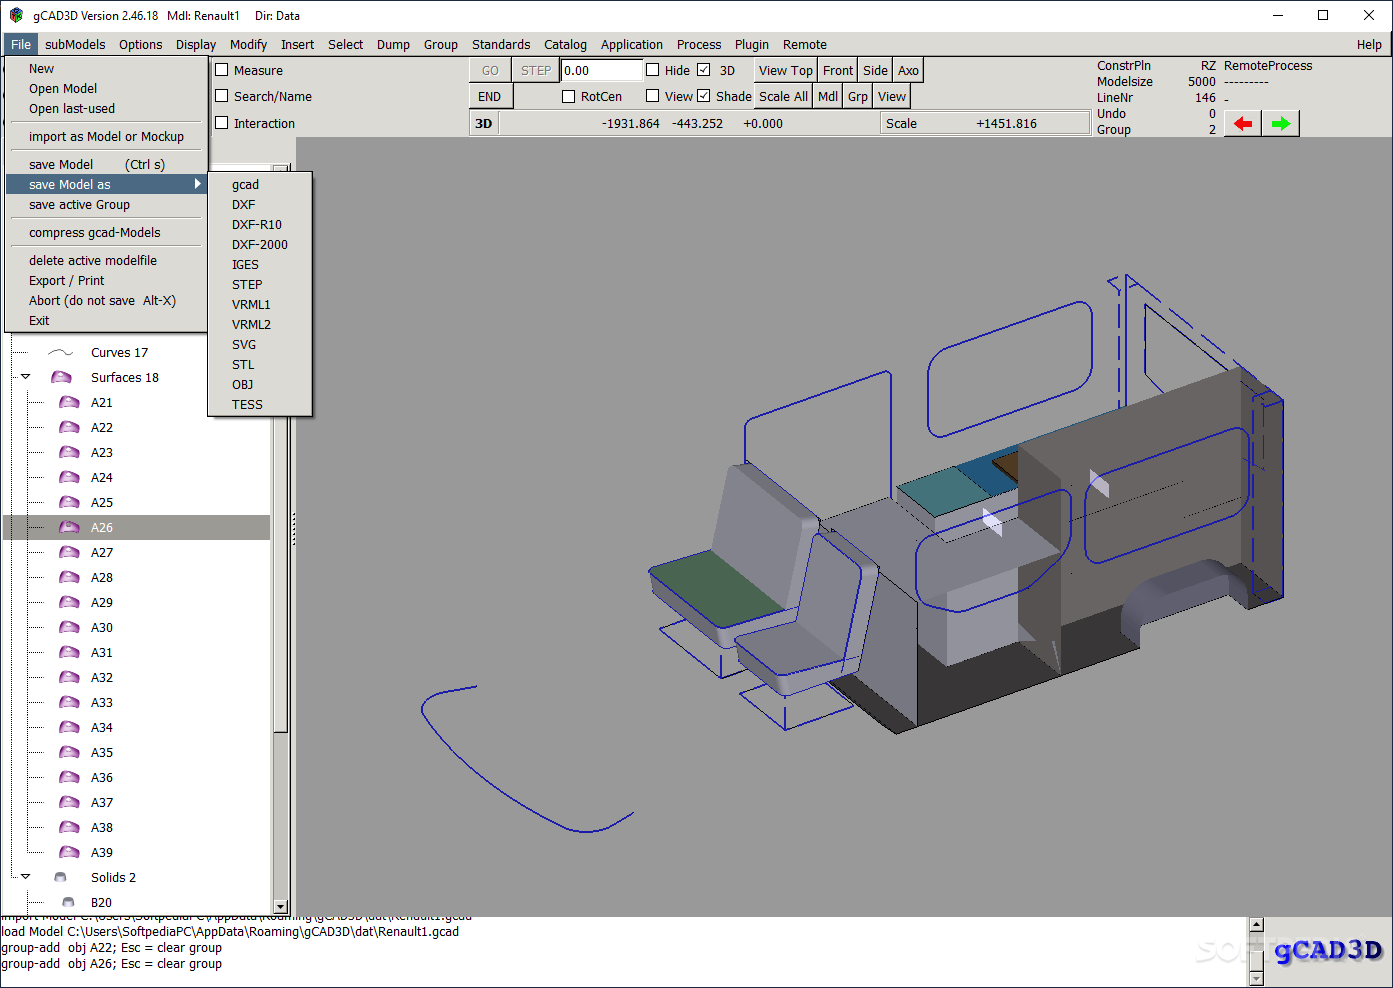Image resolution: width=1393 pixels, height=988 pixels.
Task: Choose 'compress gcad-Models' menu entry
Action: point(95,232)
